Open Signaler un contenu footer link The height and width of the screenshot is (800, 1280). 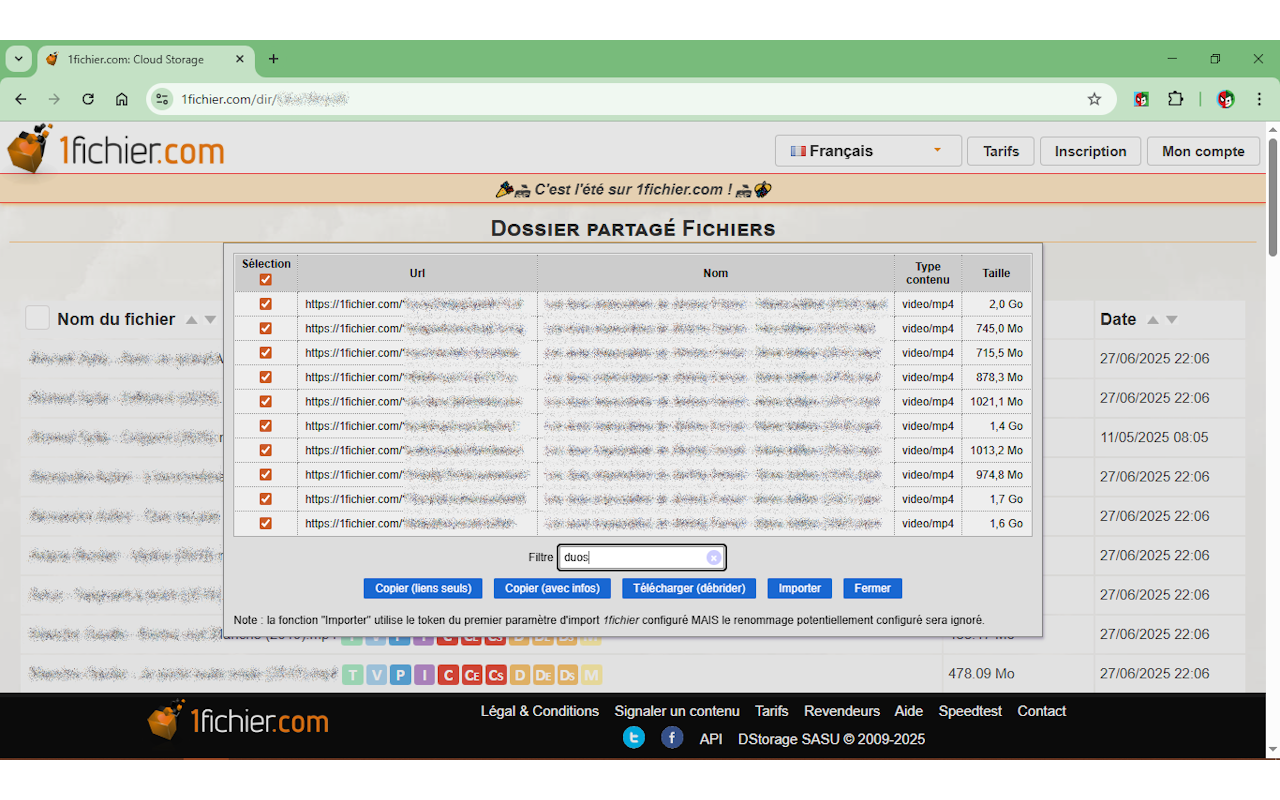pos(677,711)
